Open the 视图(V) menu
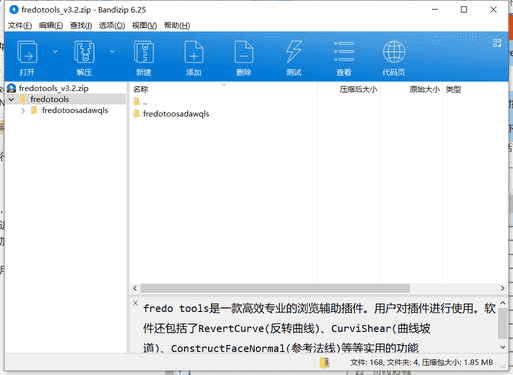The height and width of the screenshot is (375, 513). (144, 25)
